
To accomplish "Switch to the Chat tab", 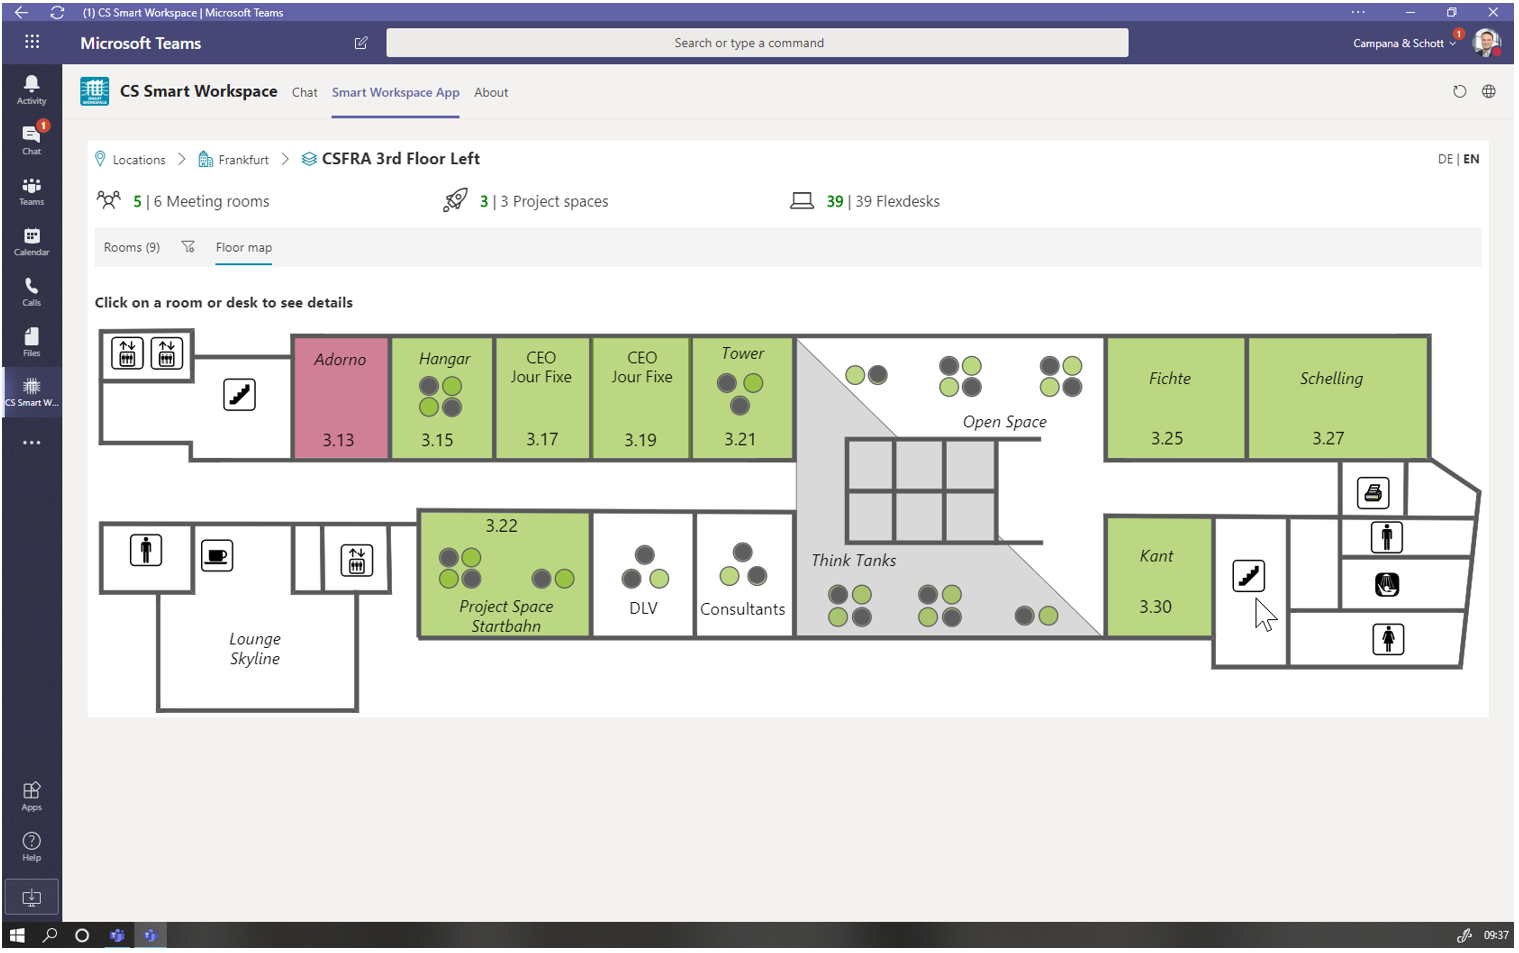I will [x=304, y=92].
